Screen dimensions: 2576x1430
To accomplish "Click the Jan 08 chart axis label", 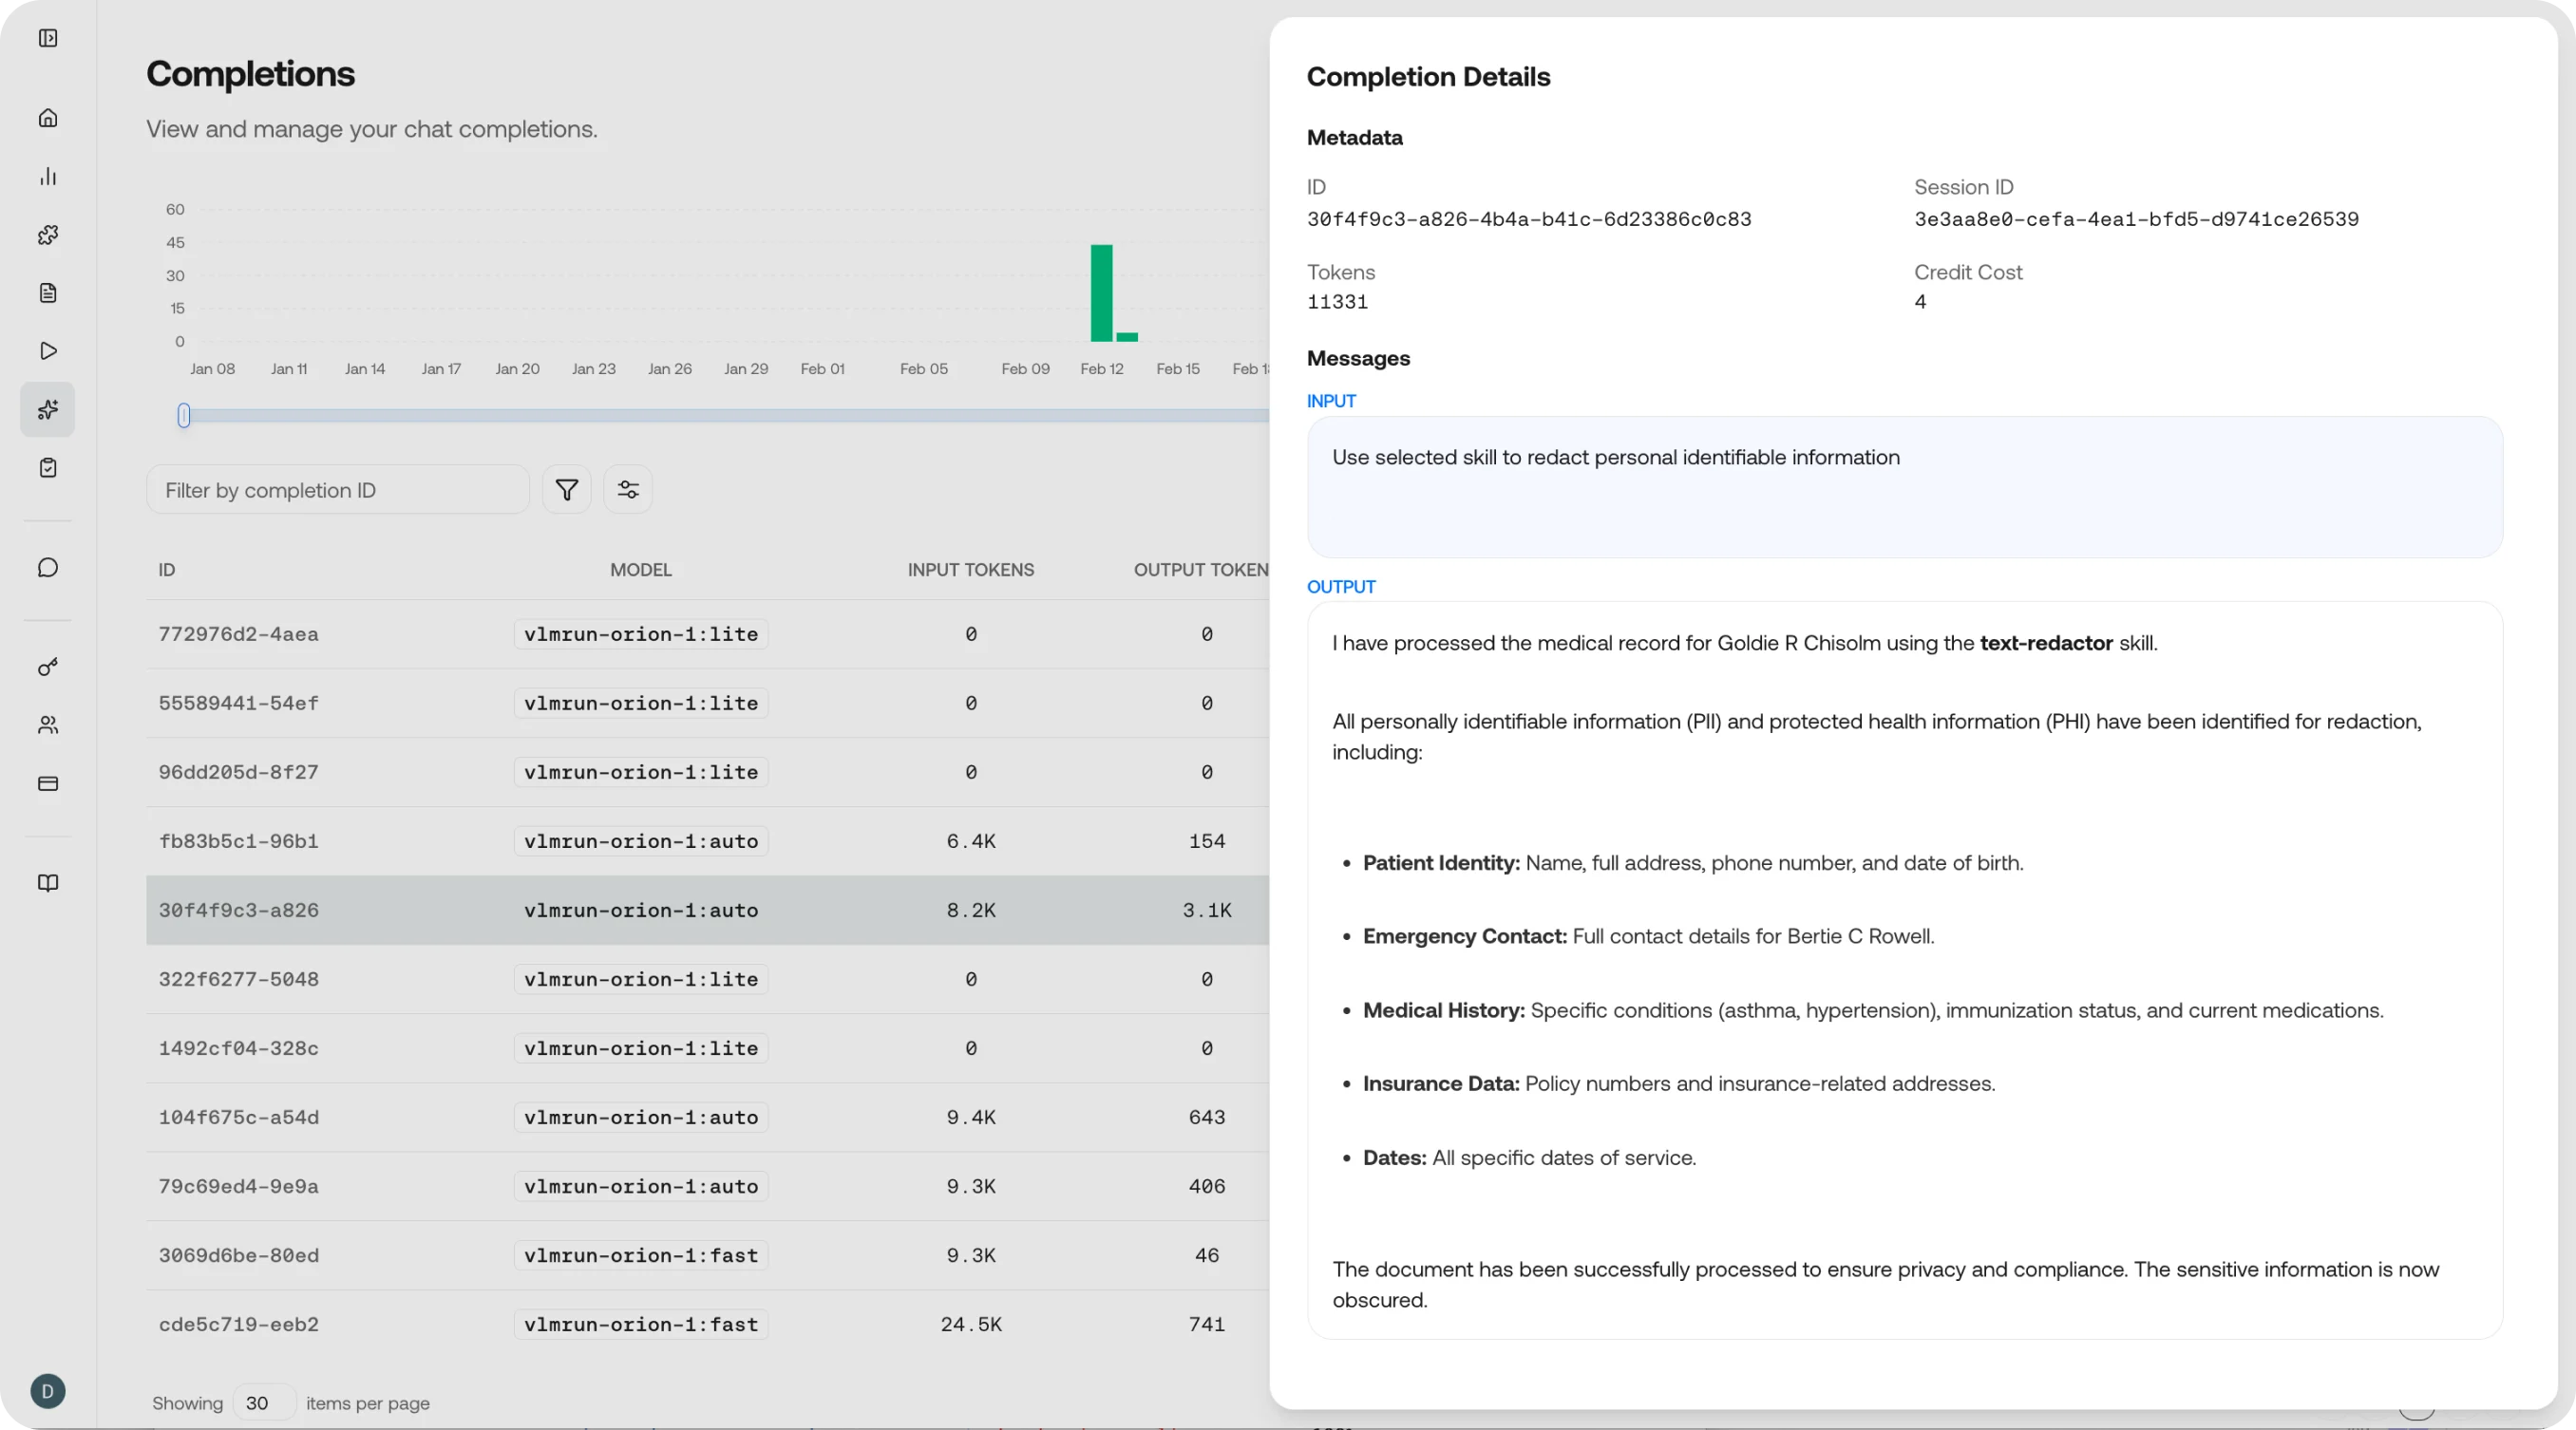I will [212, 369].
